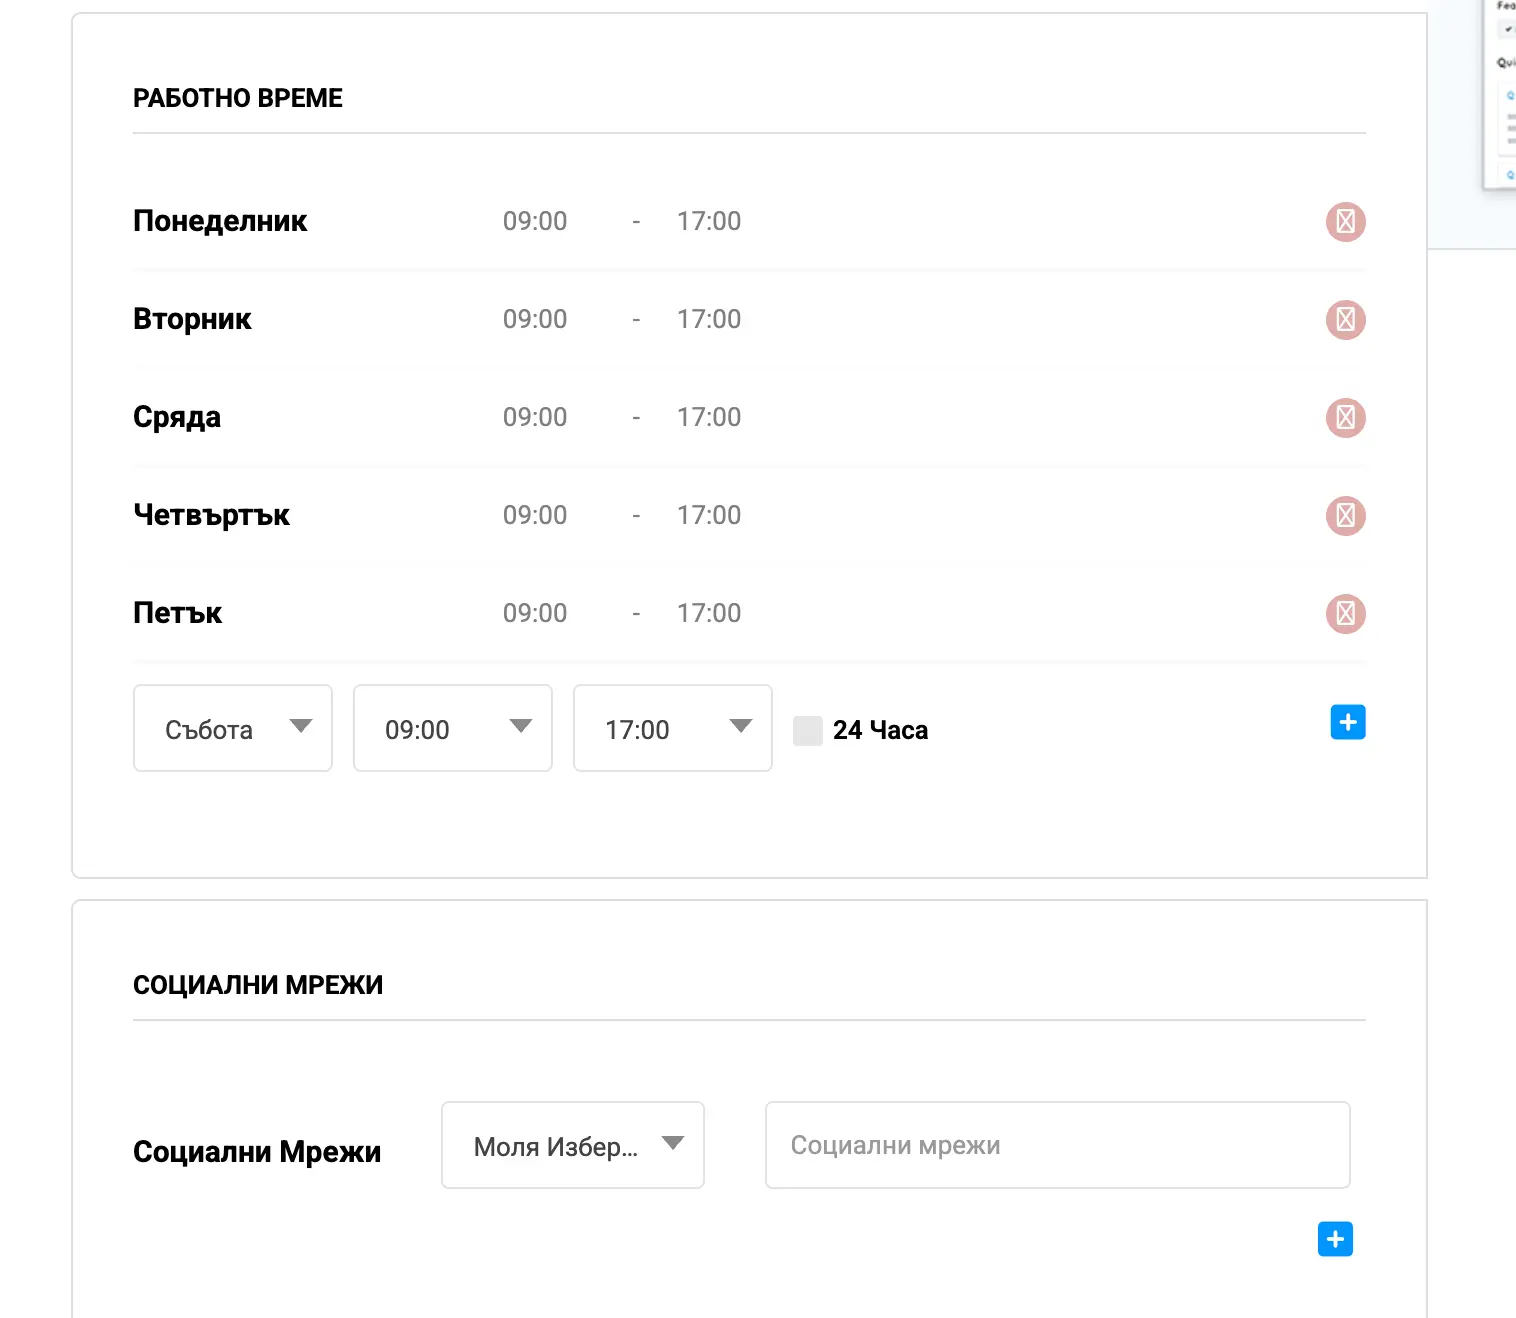
Task: Delete the Петък working hours row
Action: pyautogui.click(x=1345, y=613)
